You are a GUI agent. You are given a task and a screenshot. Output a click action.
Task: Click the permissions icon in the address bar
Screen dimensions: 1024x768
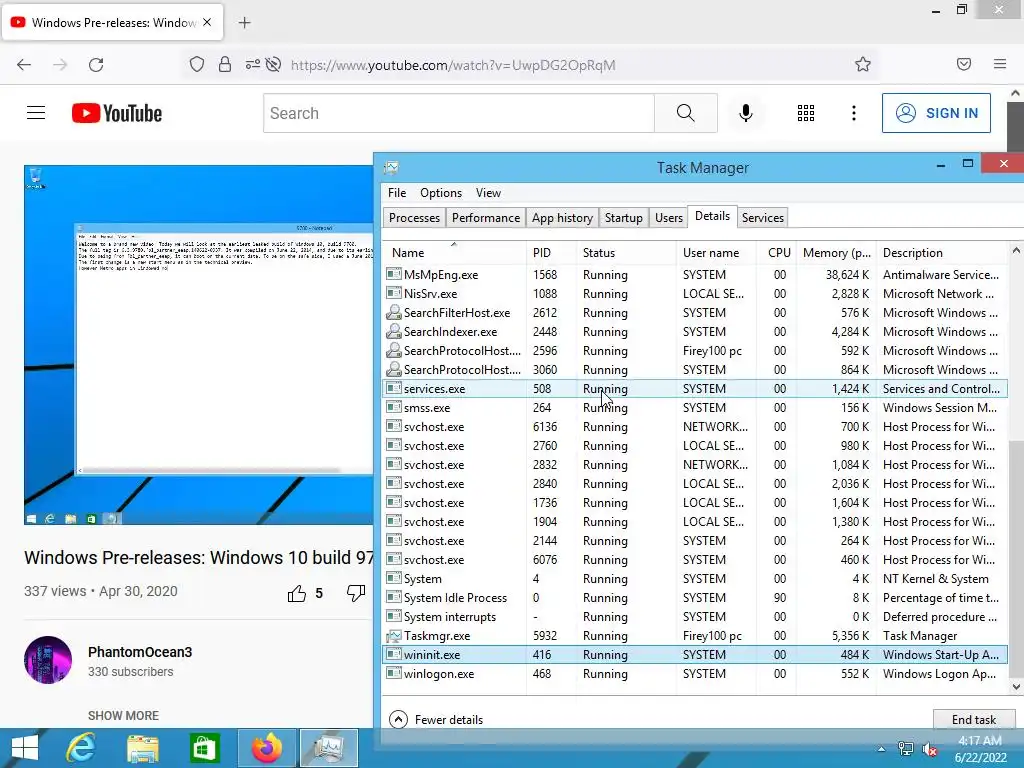click(x=253, y=64)
